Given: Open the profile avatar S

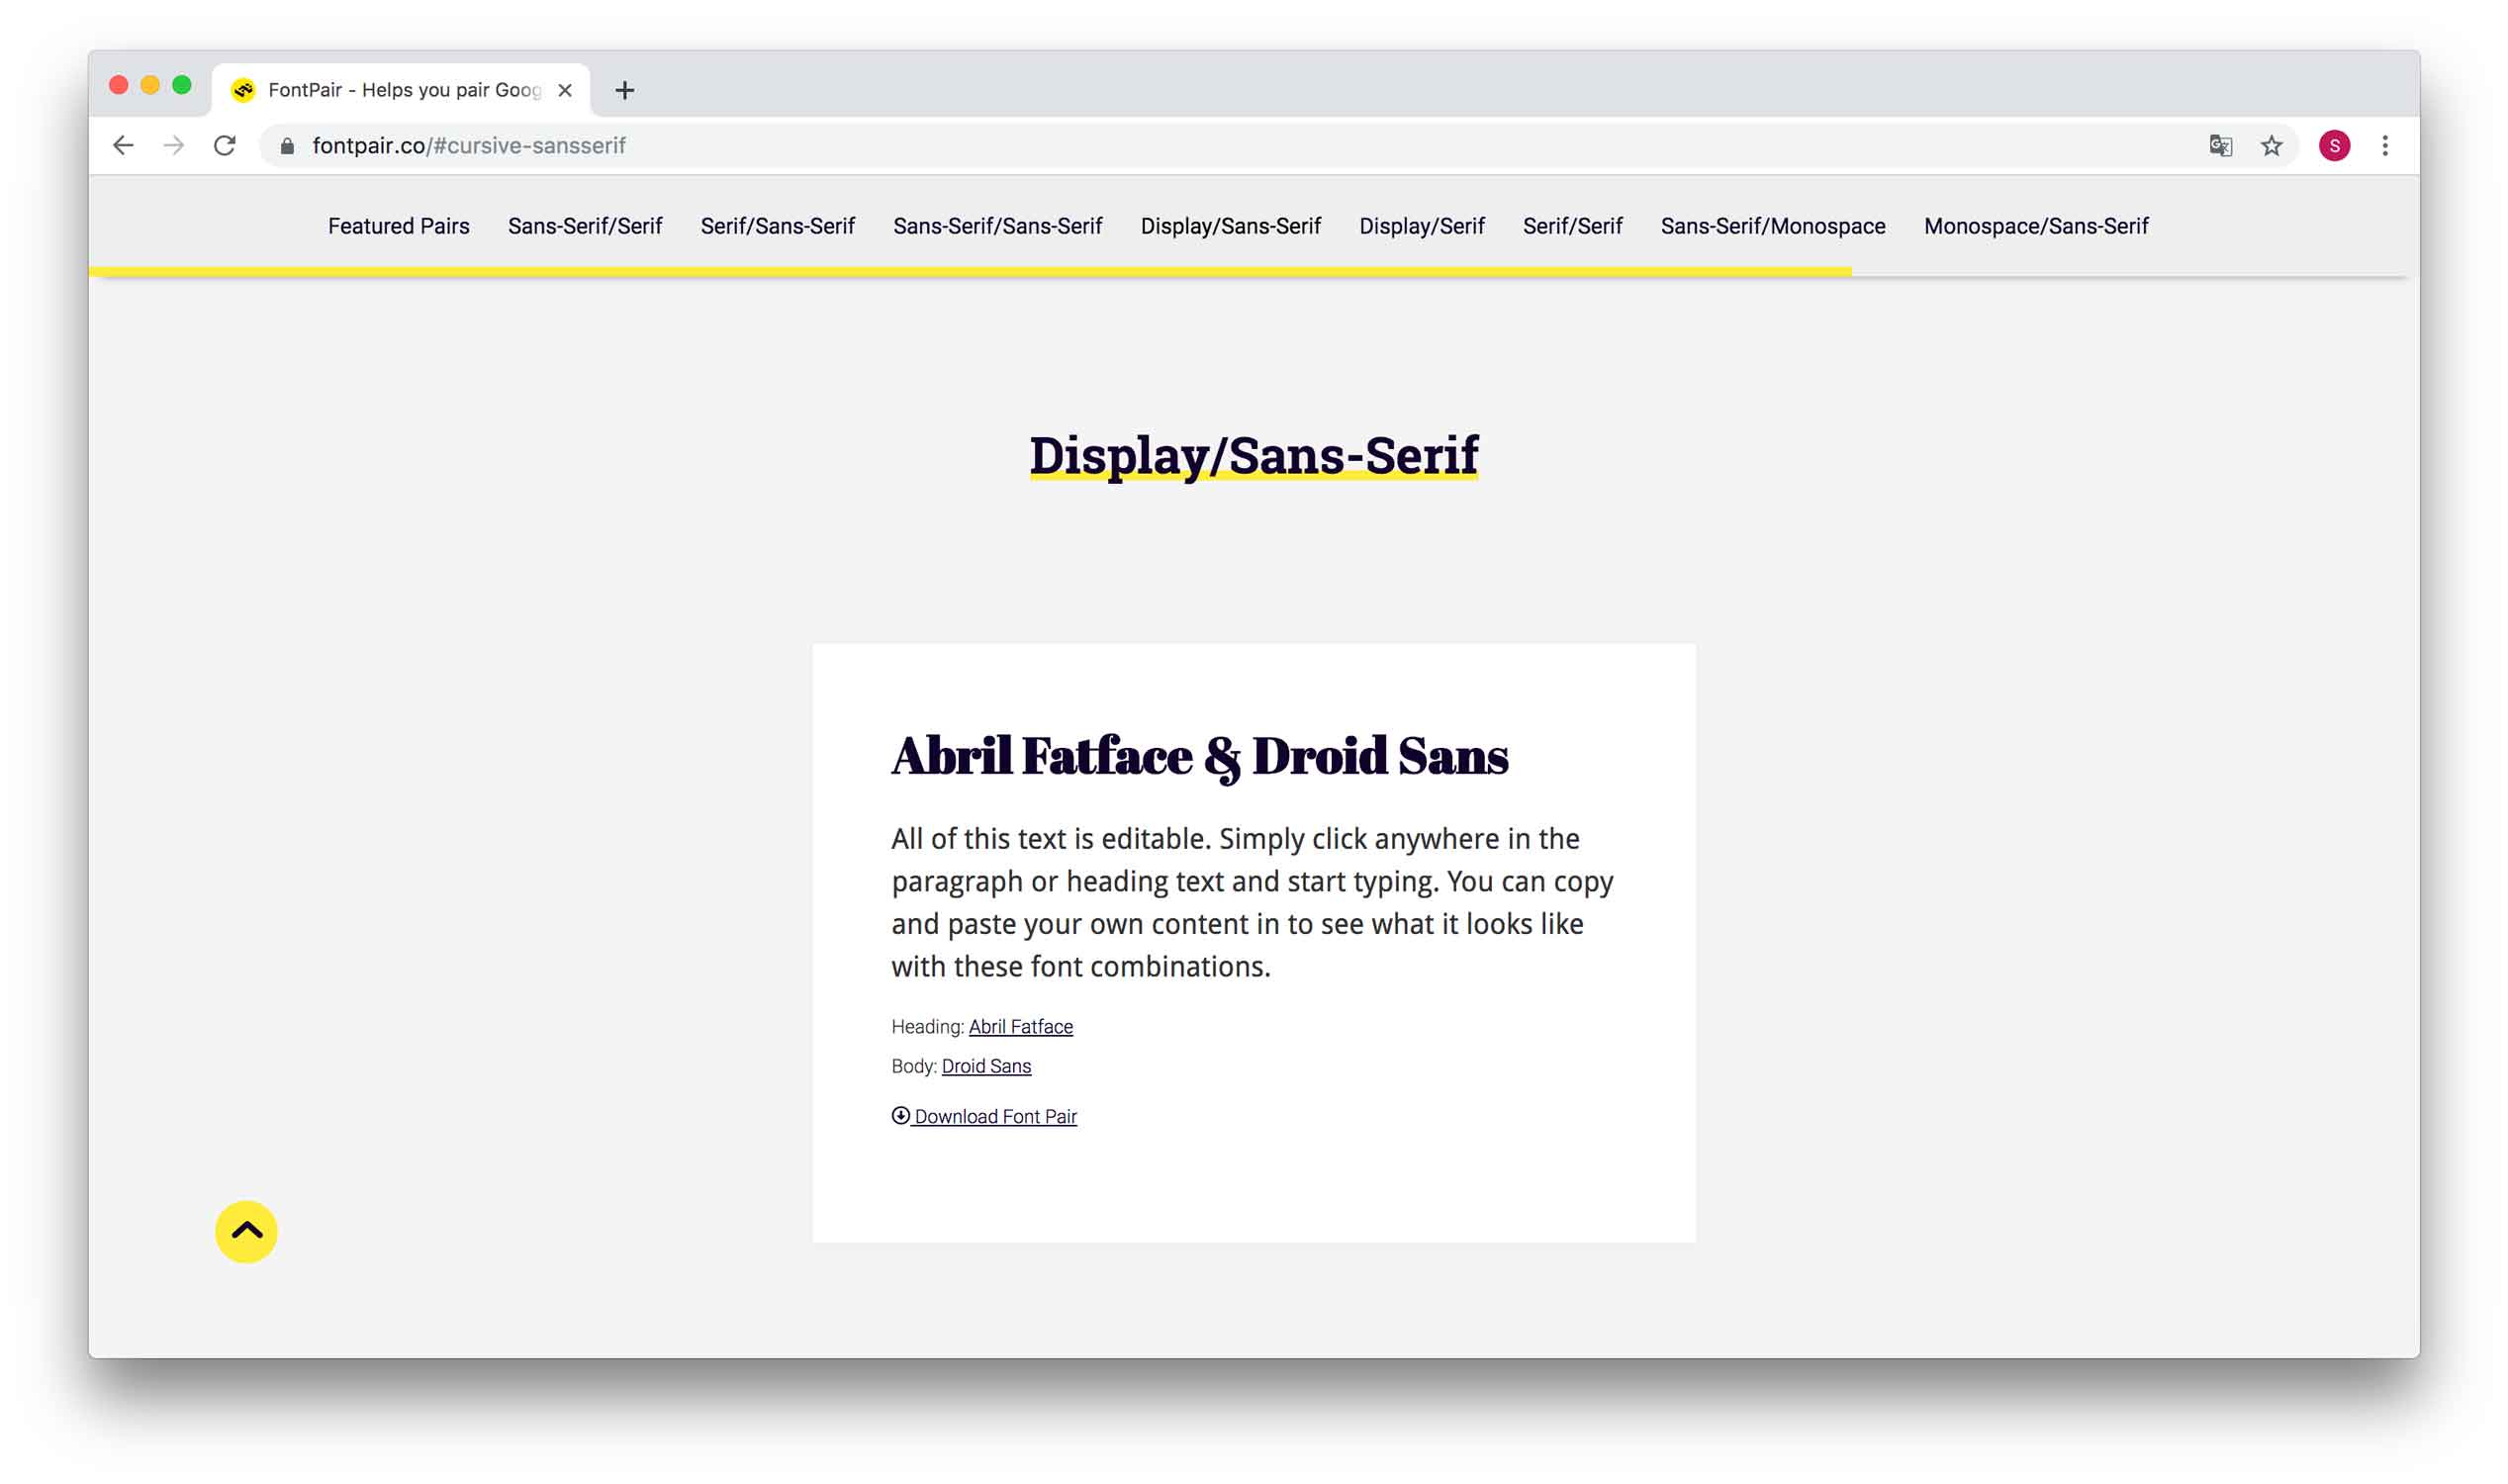Looking at the screenshot, I should tap(2334, 146).
